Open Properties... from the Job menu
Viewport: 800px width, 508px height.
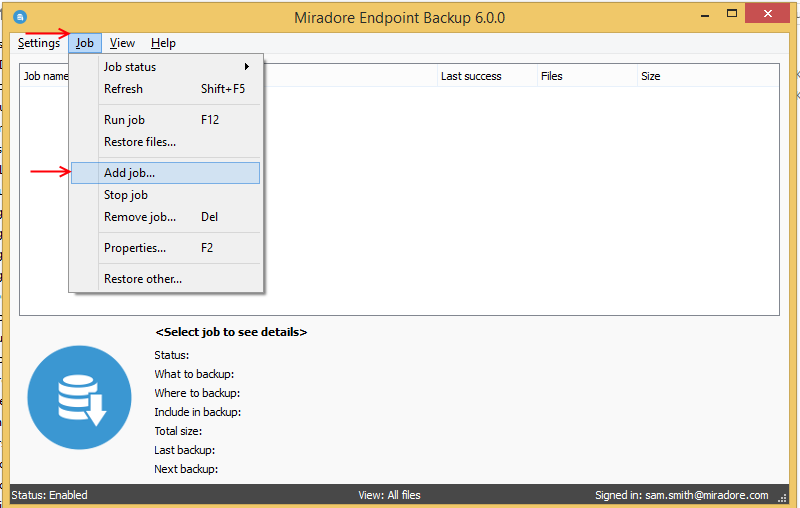[165, 248]
